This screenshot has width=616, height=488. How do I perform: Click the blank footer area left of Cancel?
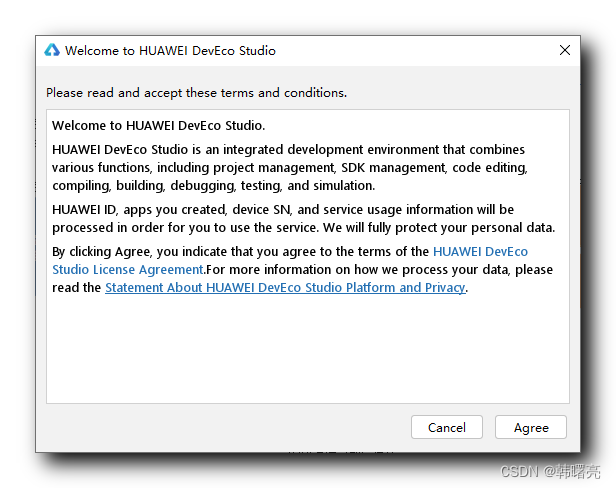click(220, 427)
